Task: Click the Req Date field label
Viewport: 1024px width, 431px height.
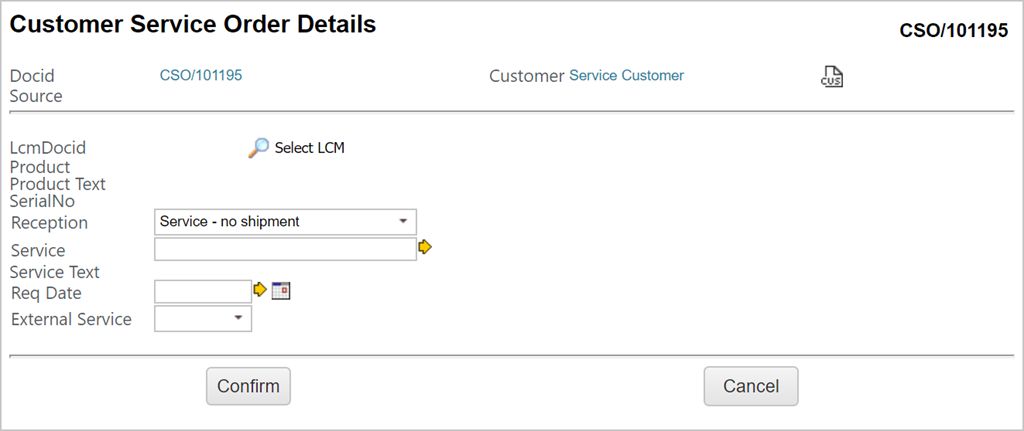Action: (46, 293)
